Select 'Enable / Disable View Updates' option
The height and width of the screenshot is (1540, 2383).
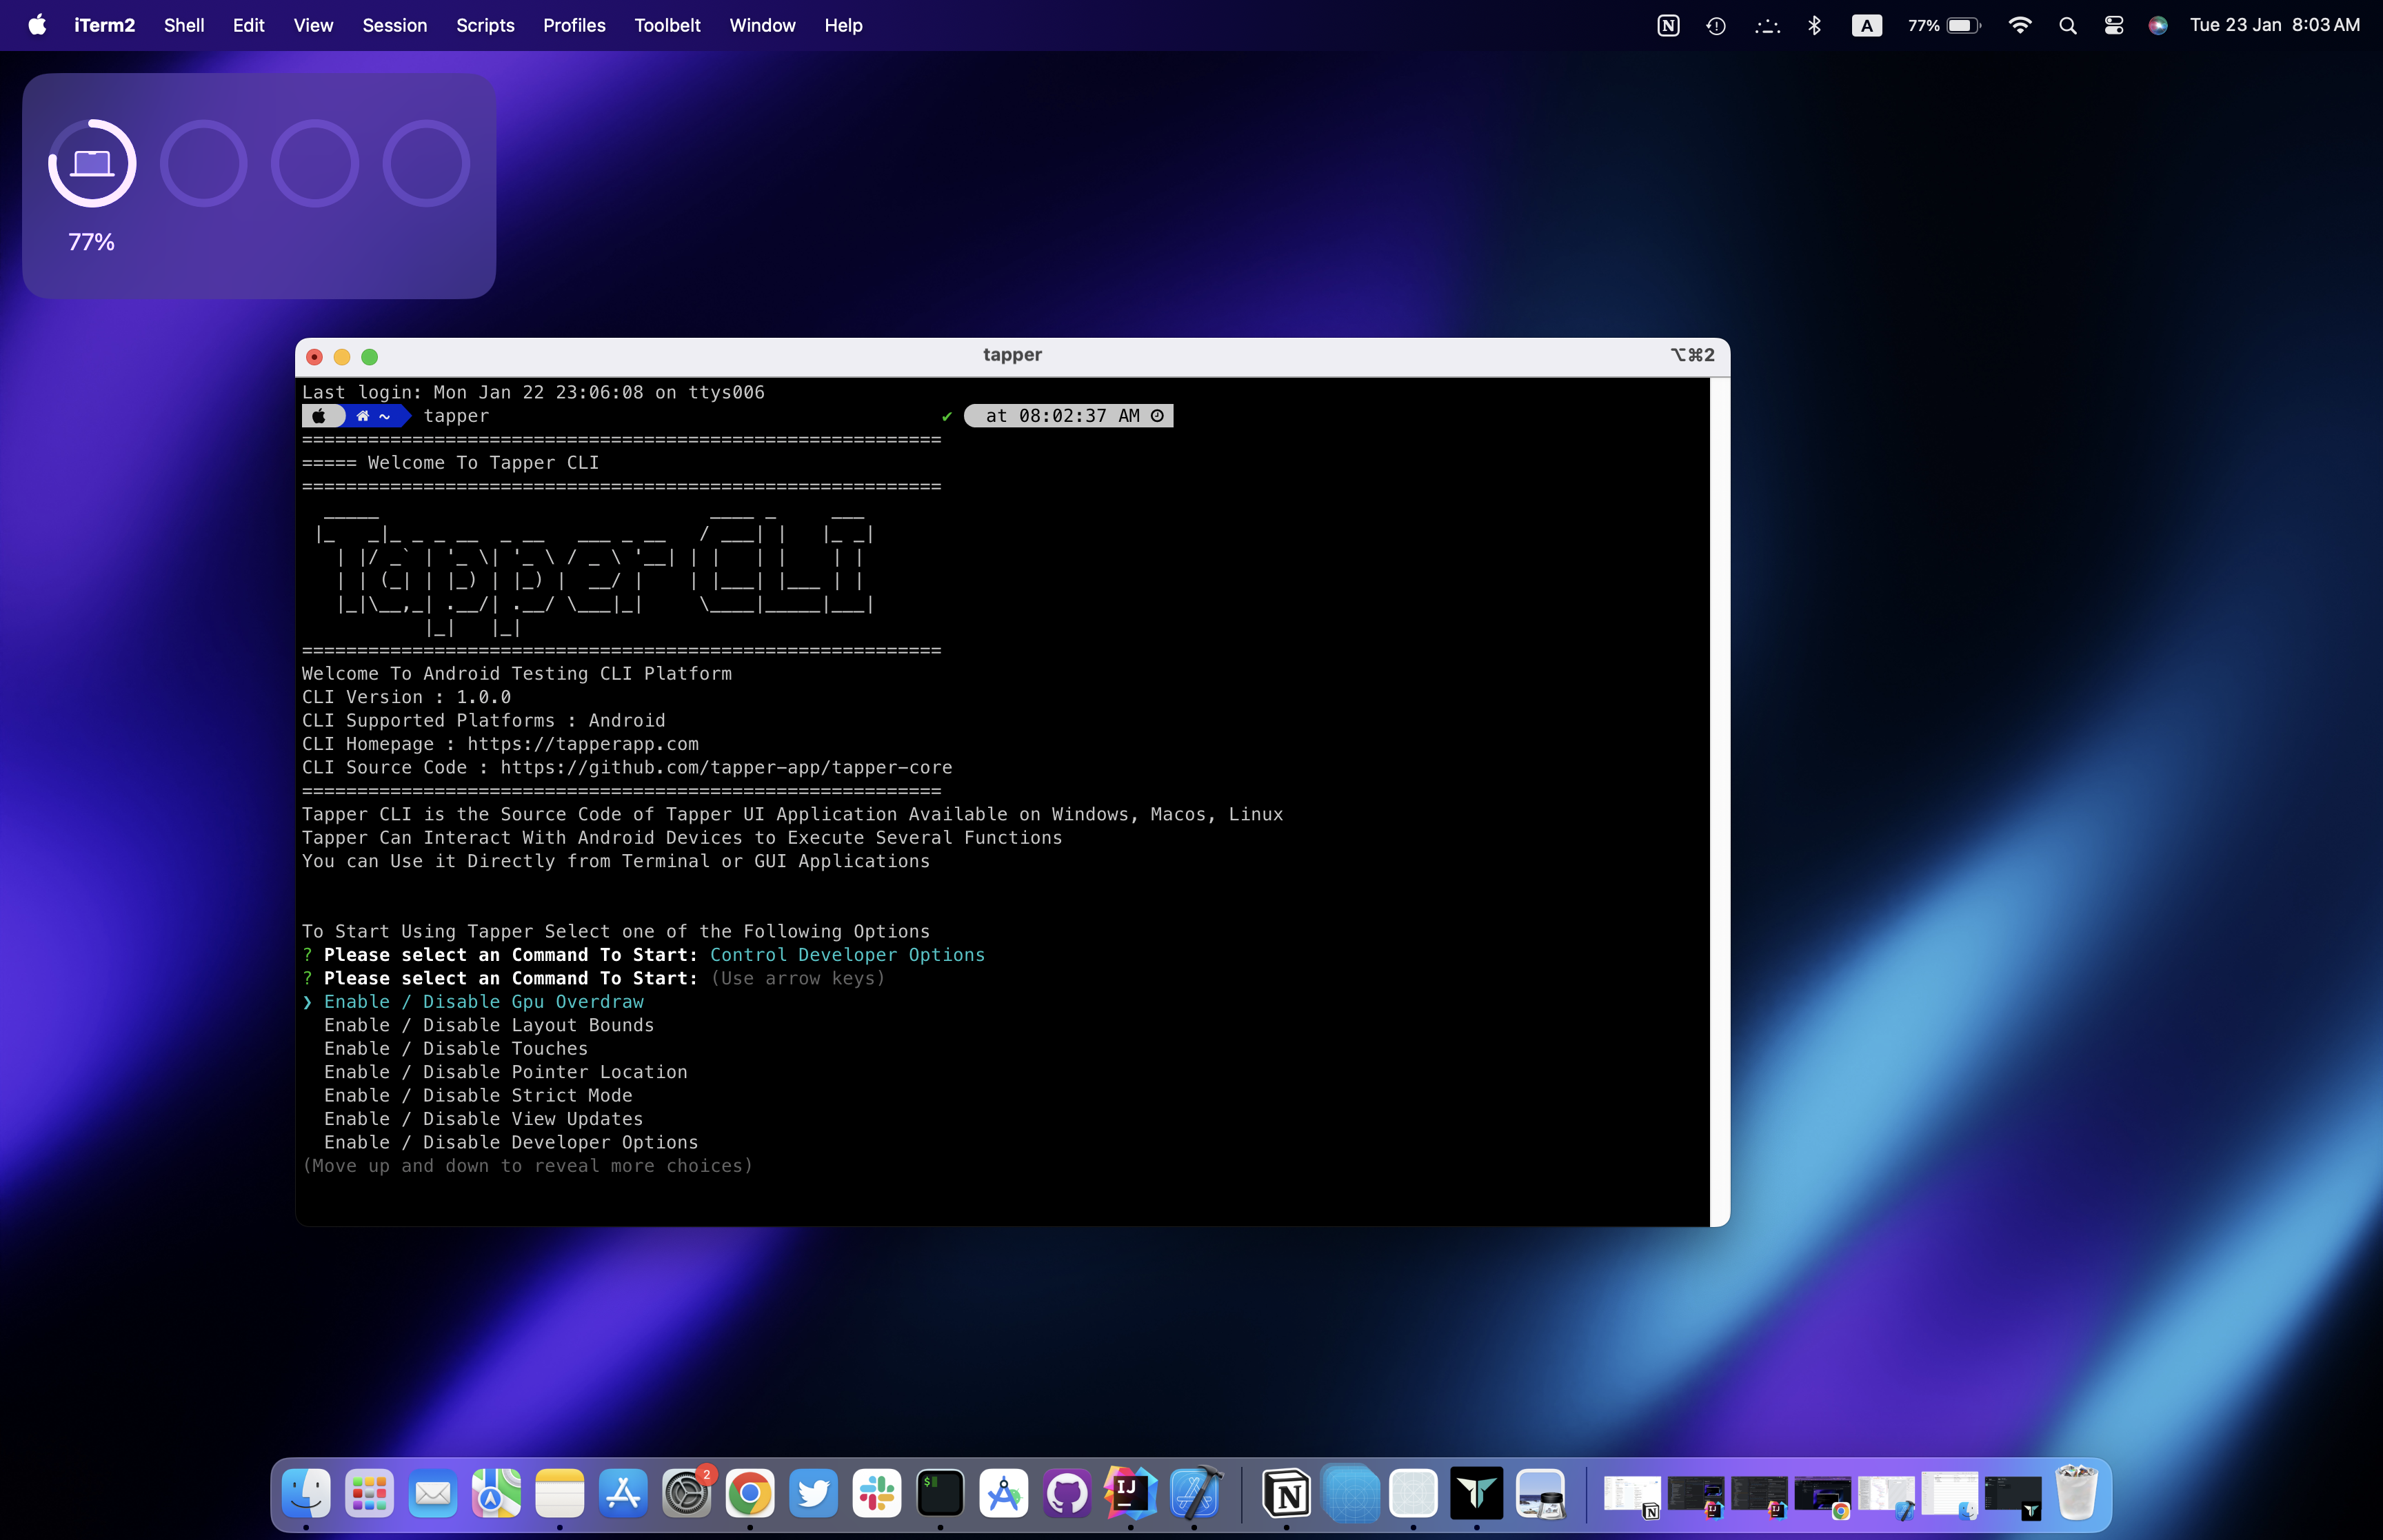click(483, 1119)
